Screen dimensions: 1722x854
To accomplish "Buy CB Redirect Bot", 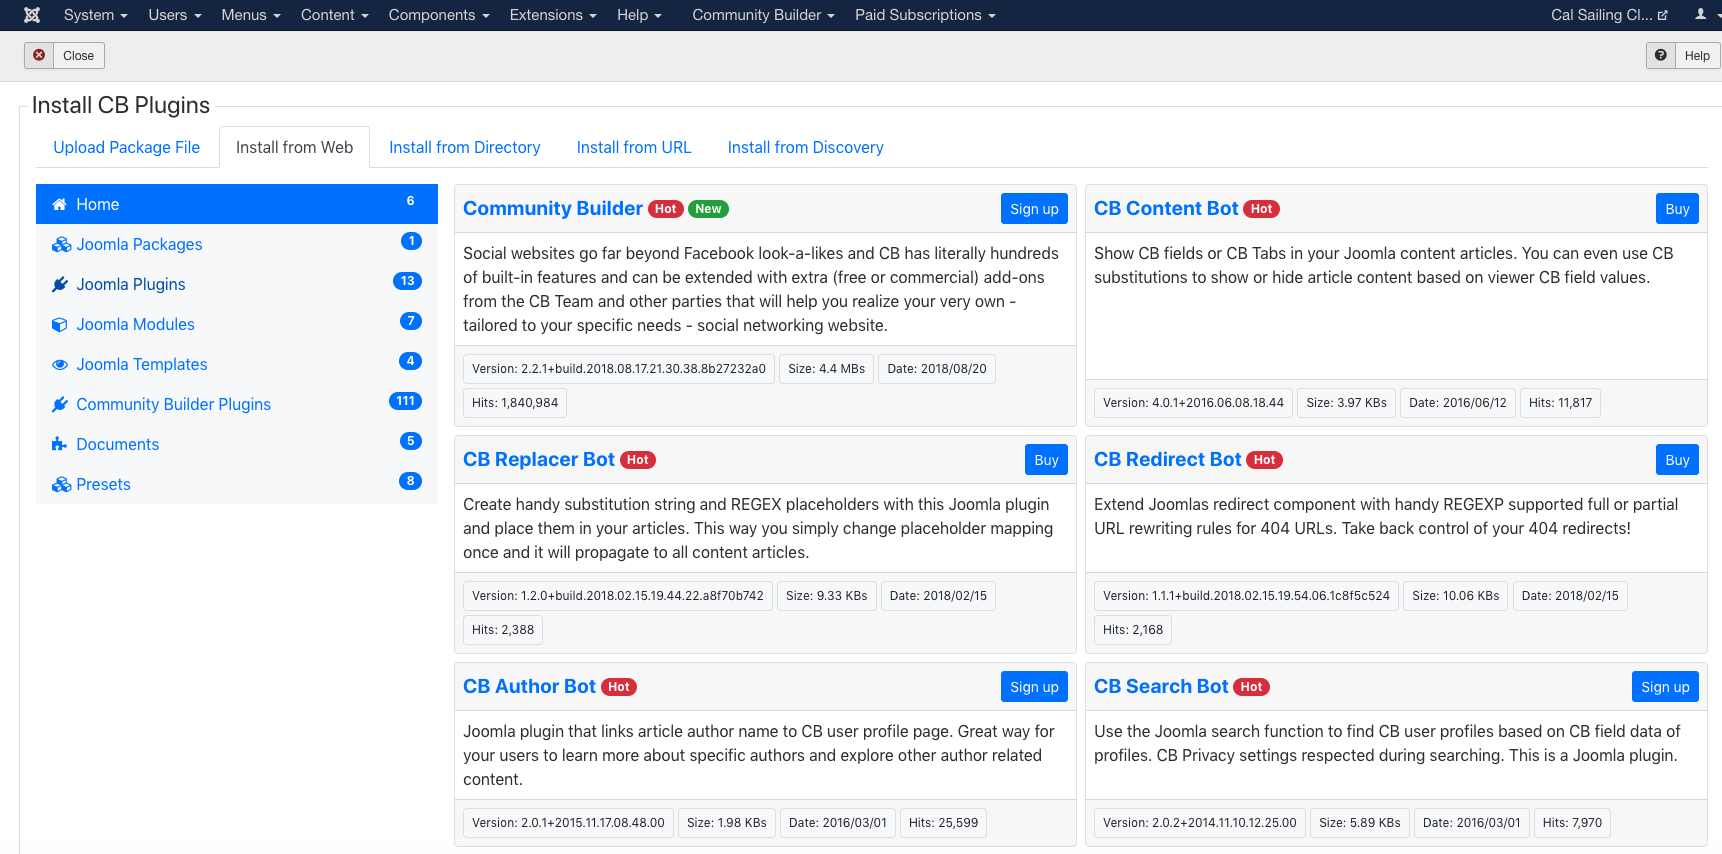I will point(1677,460).
